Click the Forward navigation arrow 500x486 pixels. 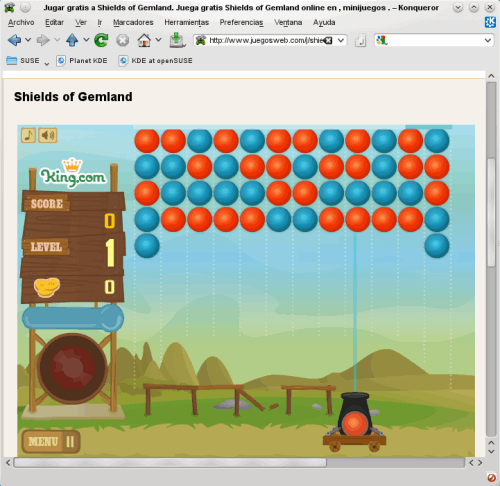[x=43, y=40]
